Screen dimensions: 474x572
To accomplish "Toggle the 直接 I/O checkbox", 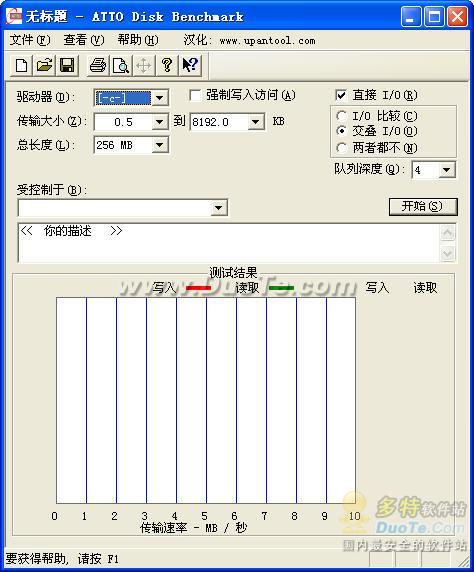I will 340,96.
